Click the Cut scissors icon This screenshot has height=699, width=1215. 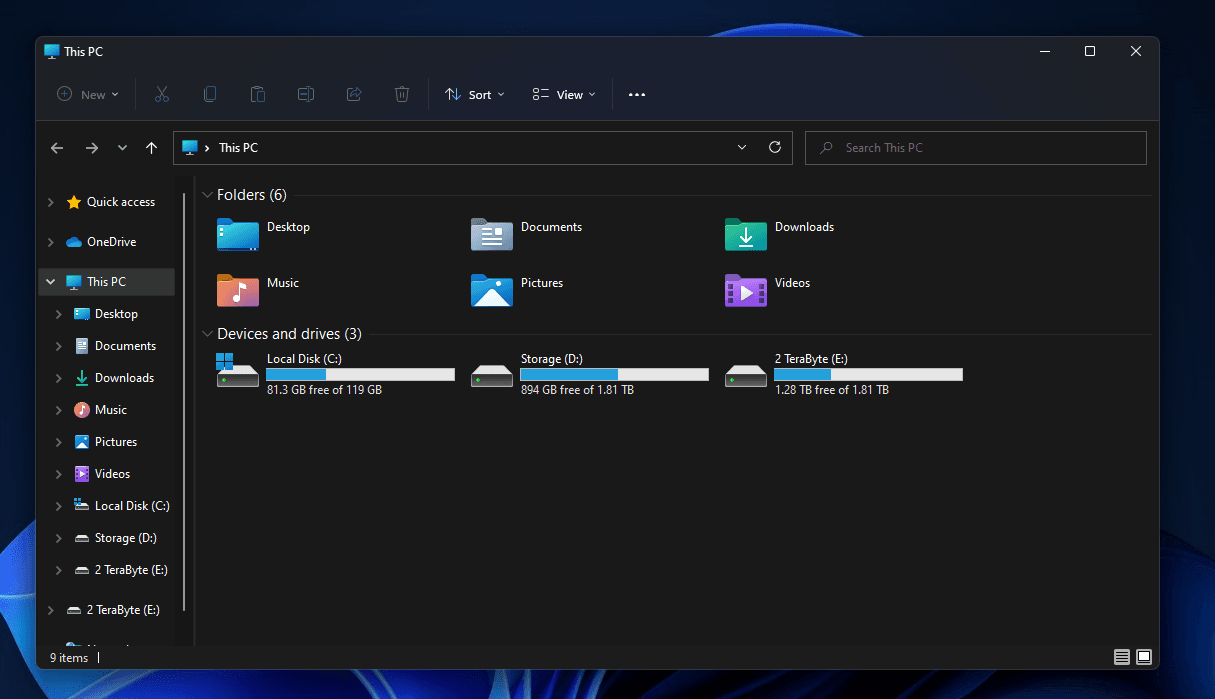point(161,94)
